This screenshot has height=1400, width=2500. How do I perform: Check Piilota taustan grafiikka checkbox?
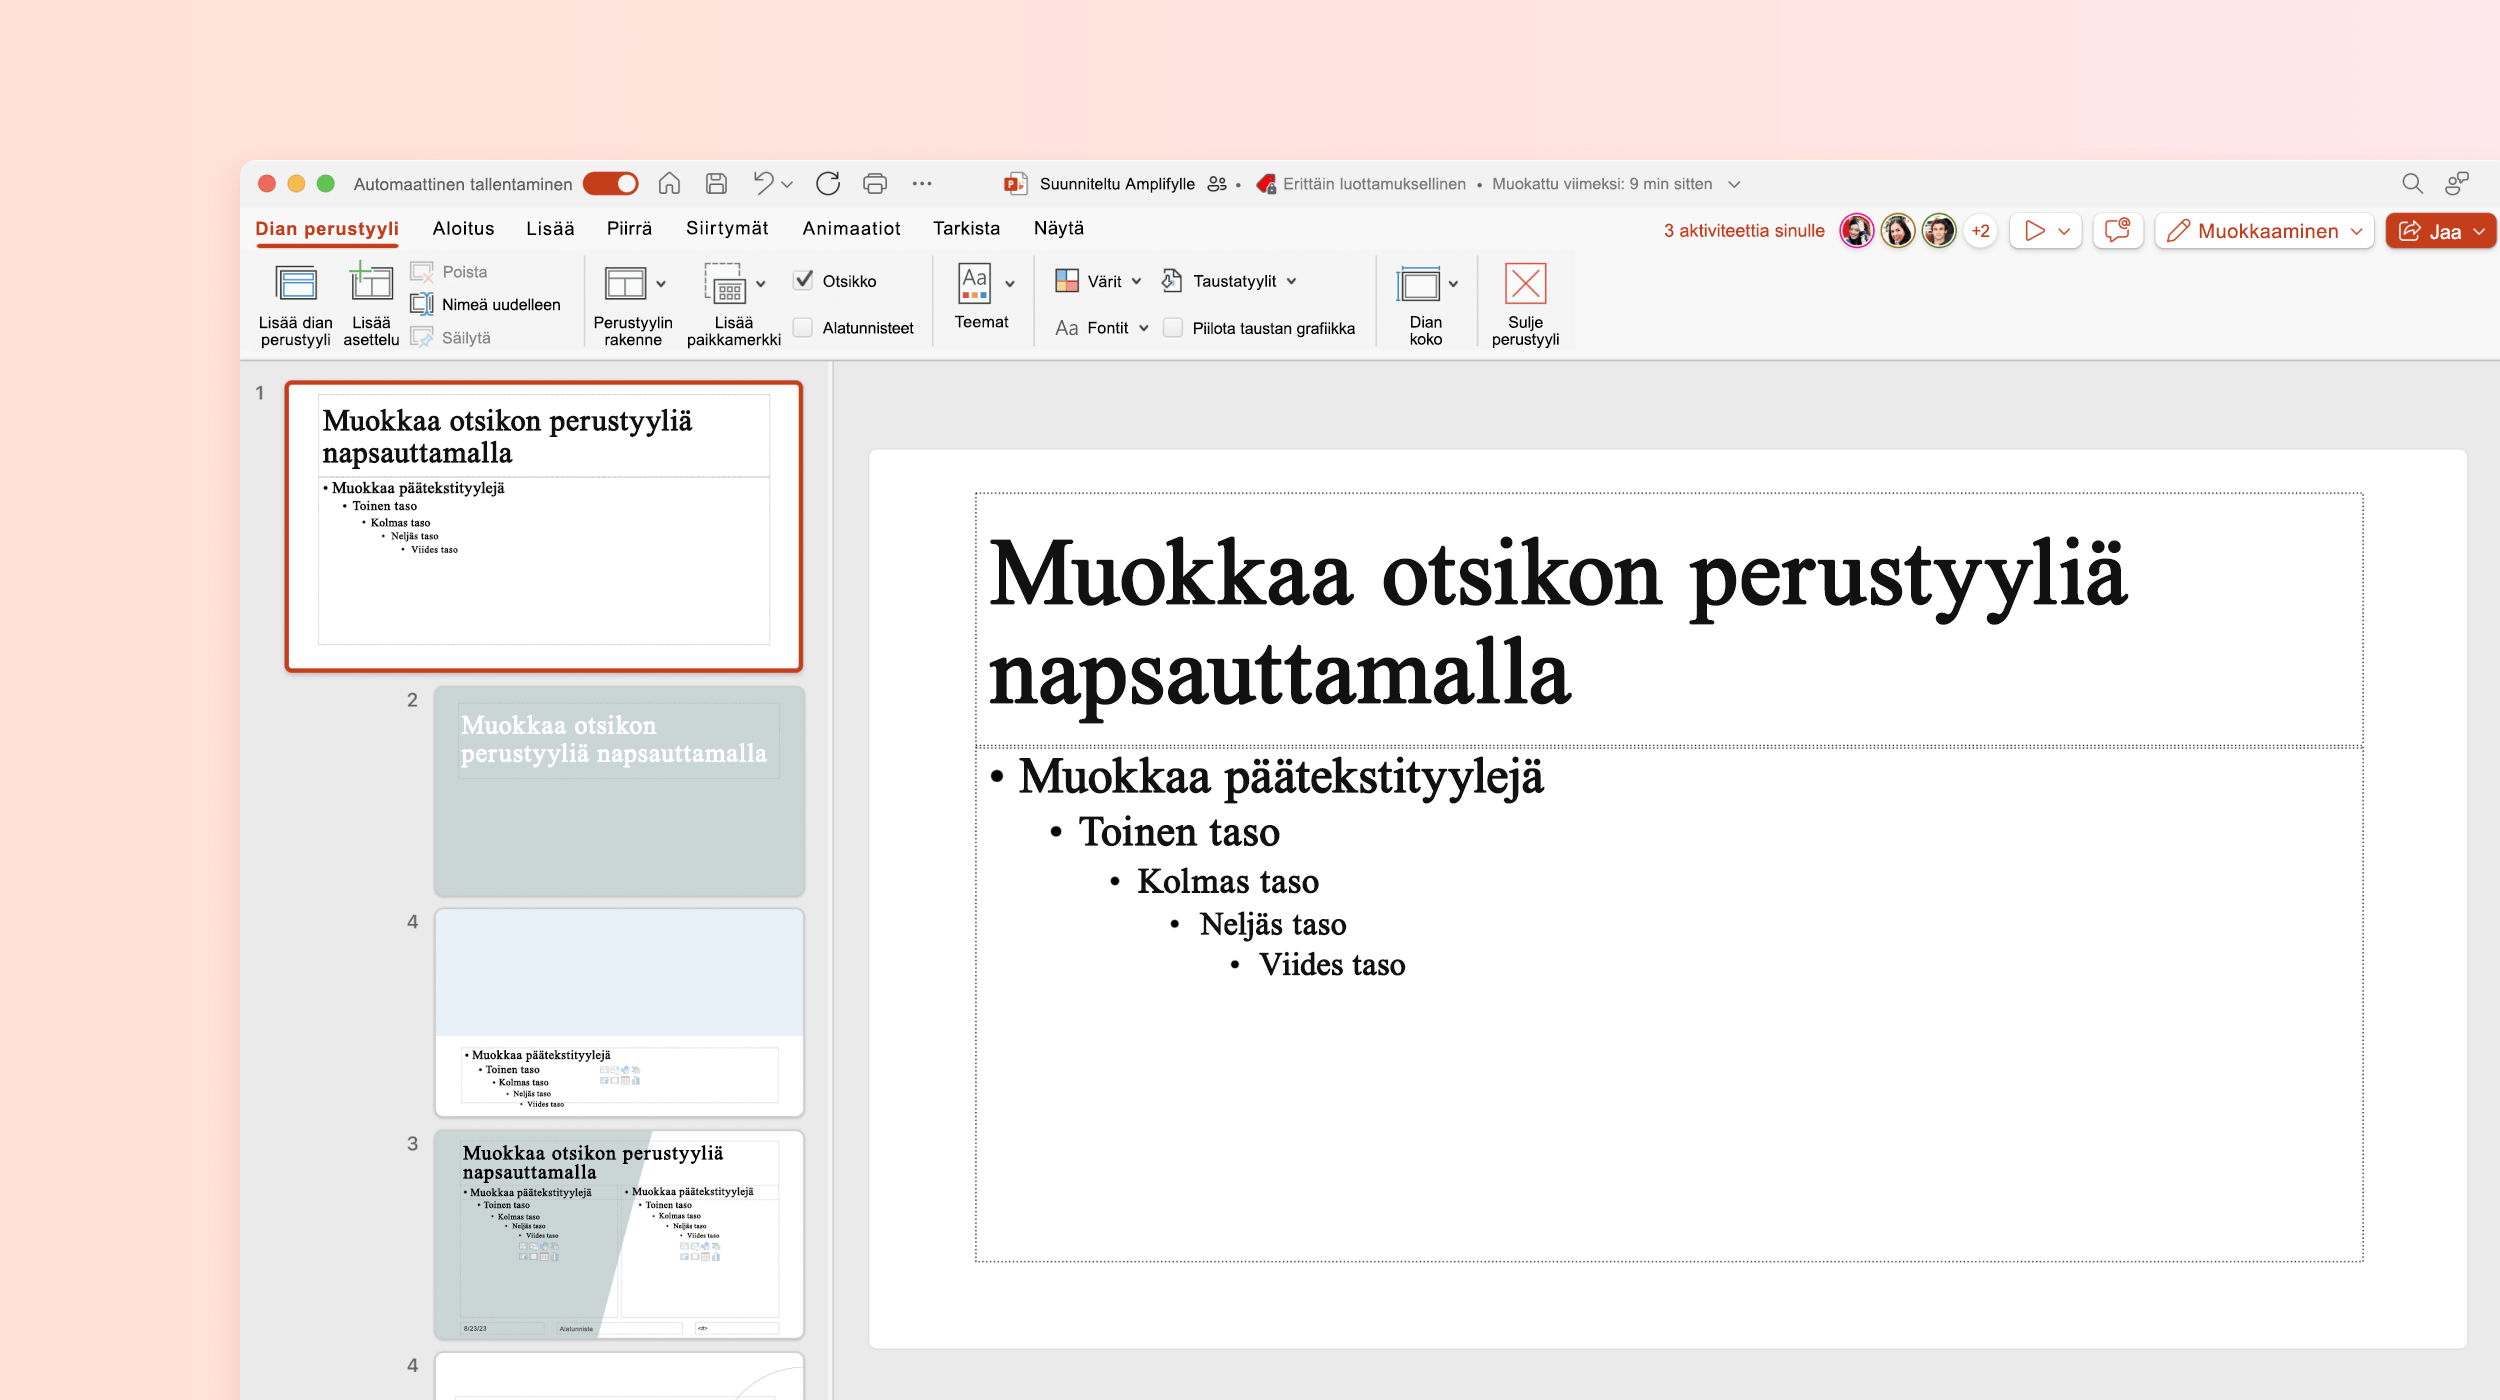point(1173,327)
